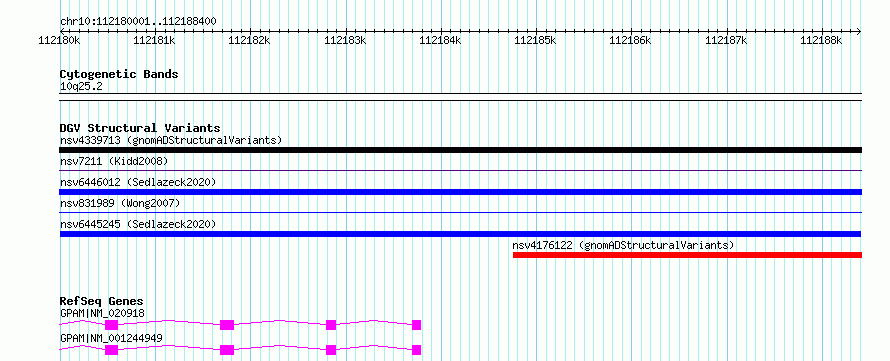This screenshot has height=361, width=890.
Task: Select the 112182k ruler tick label
Action: (250, 40)
